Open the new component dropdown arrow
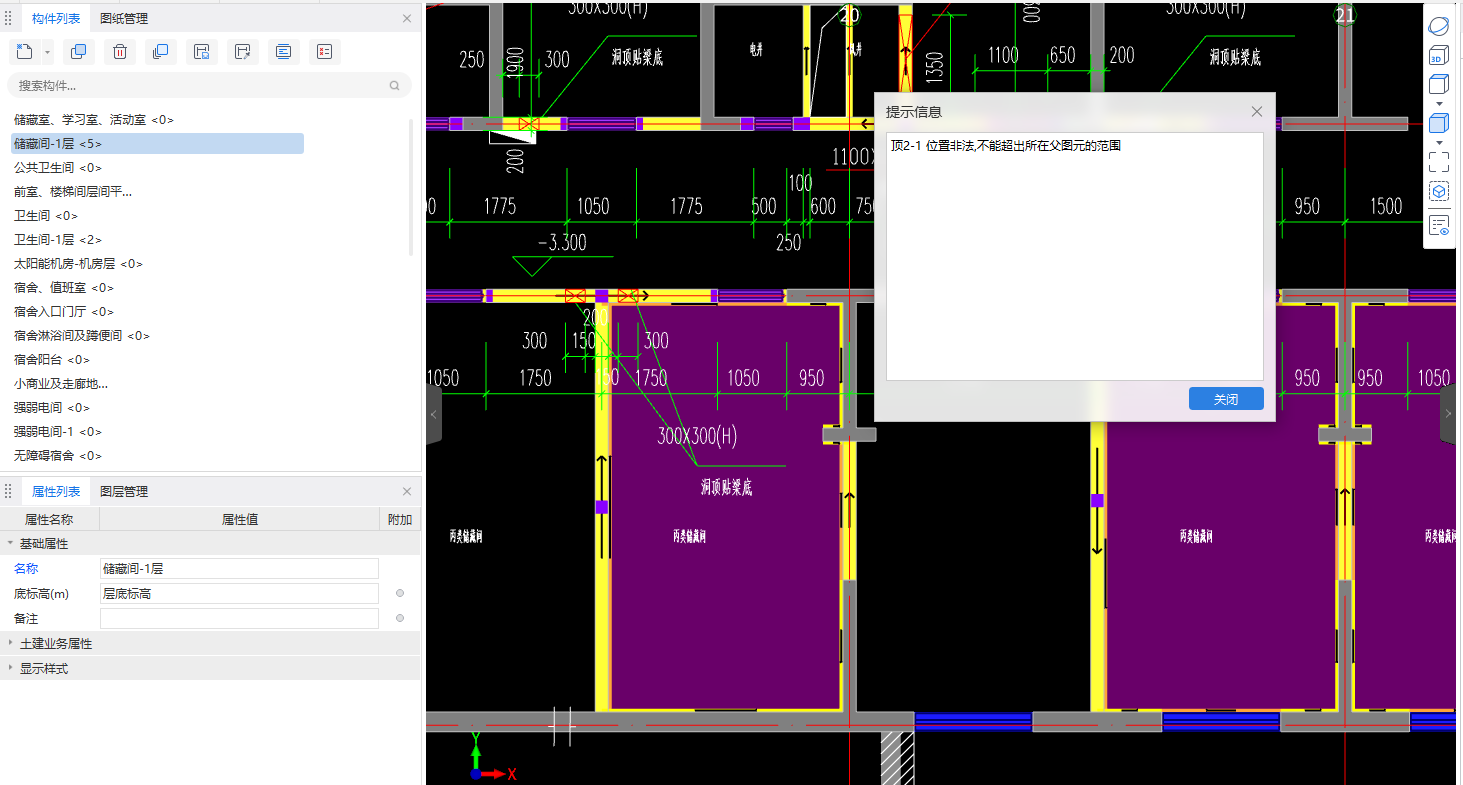Image resolution: width=1463 pixels, height=785 pixels. 47,53
